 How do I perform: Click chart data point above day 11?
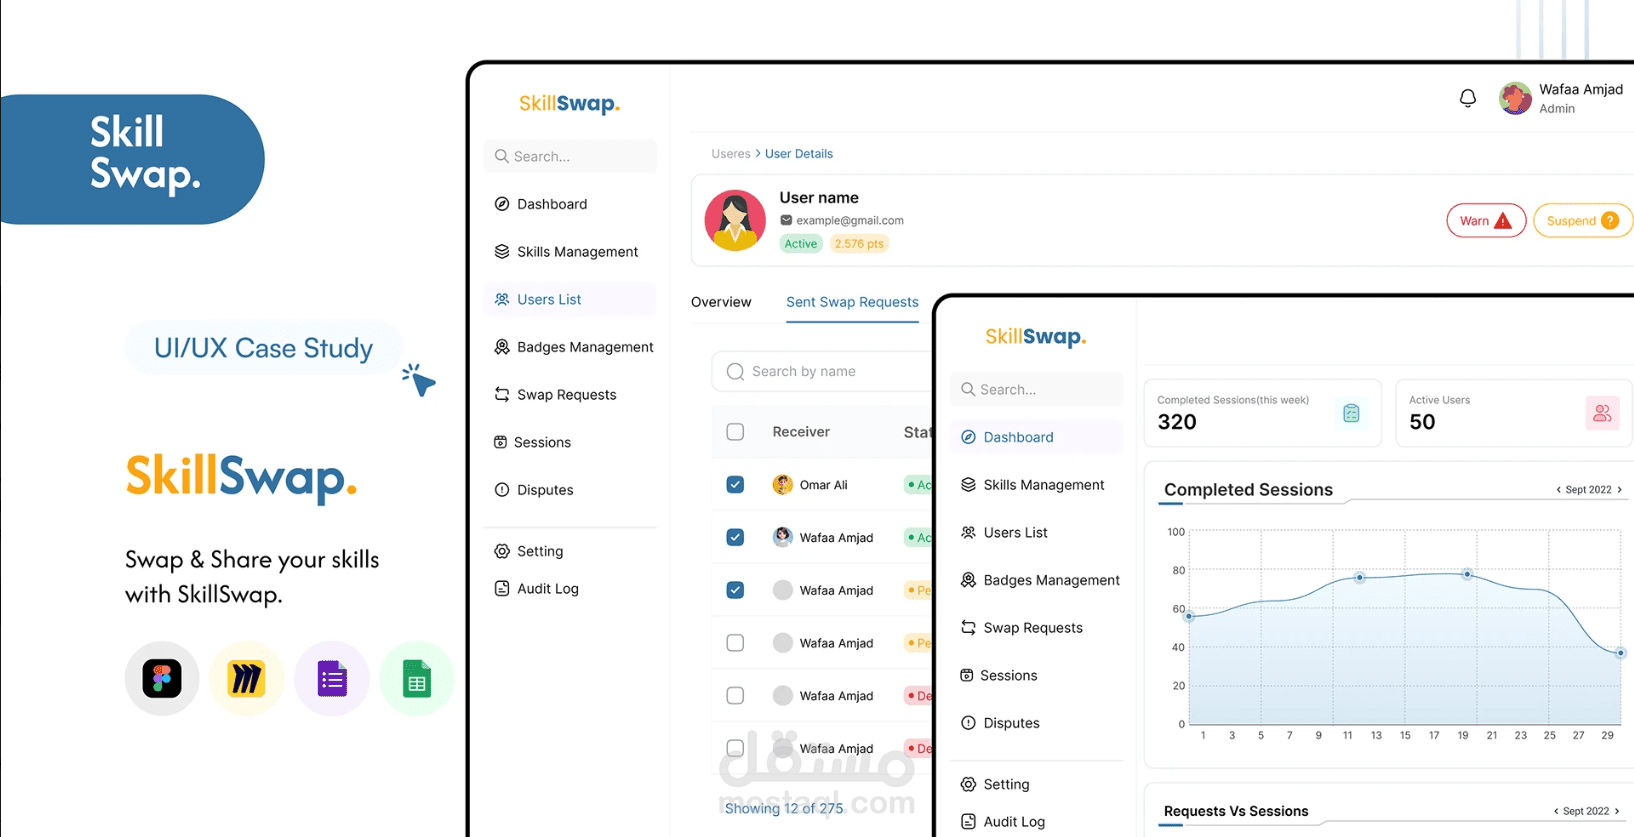tap(1359, 577)
